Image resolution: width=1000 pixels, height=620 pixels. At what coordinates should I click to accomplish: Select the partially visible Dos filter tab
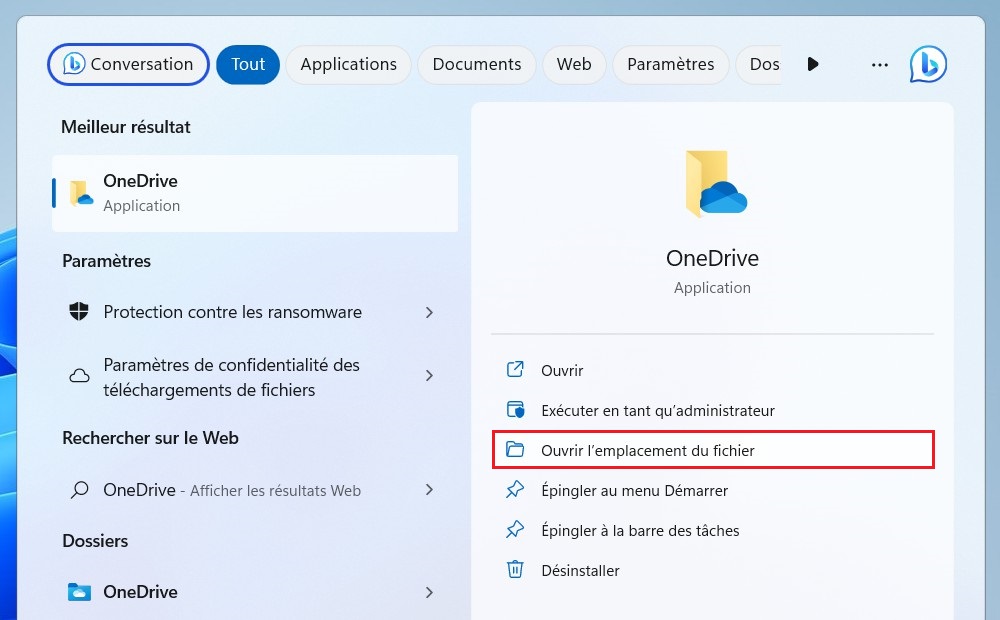click(759, 64)
